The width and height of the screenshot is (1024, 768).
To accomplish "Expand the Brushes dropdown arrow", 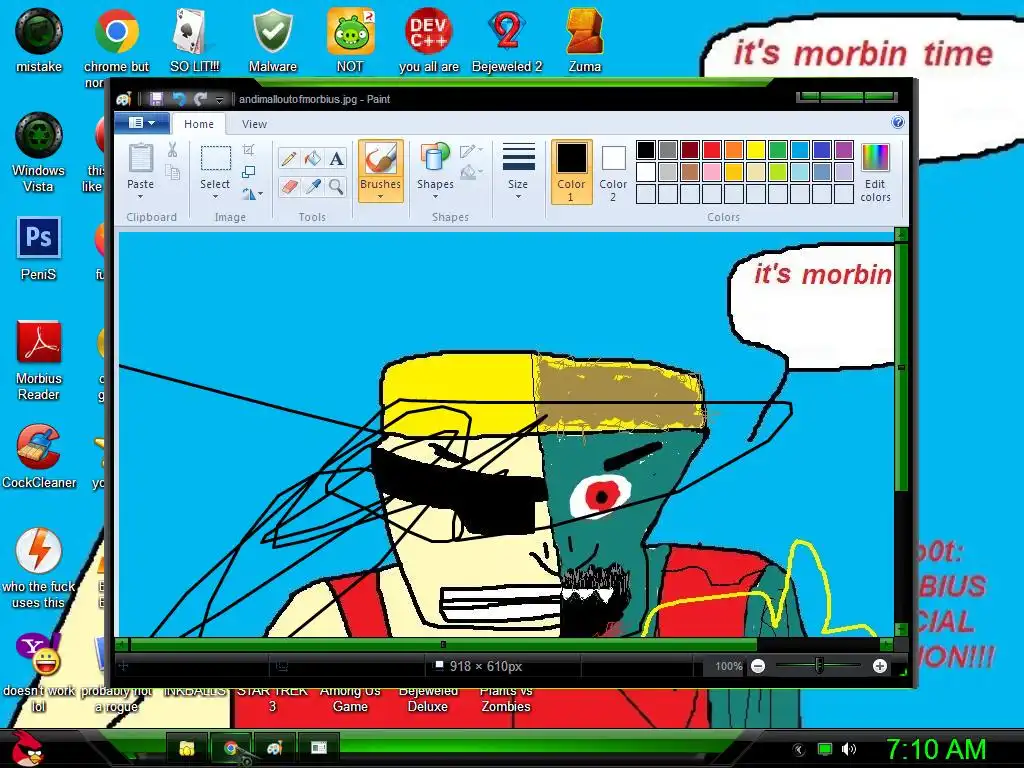I will pos(380,197).
